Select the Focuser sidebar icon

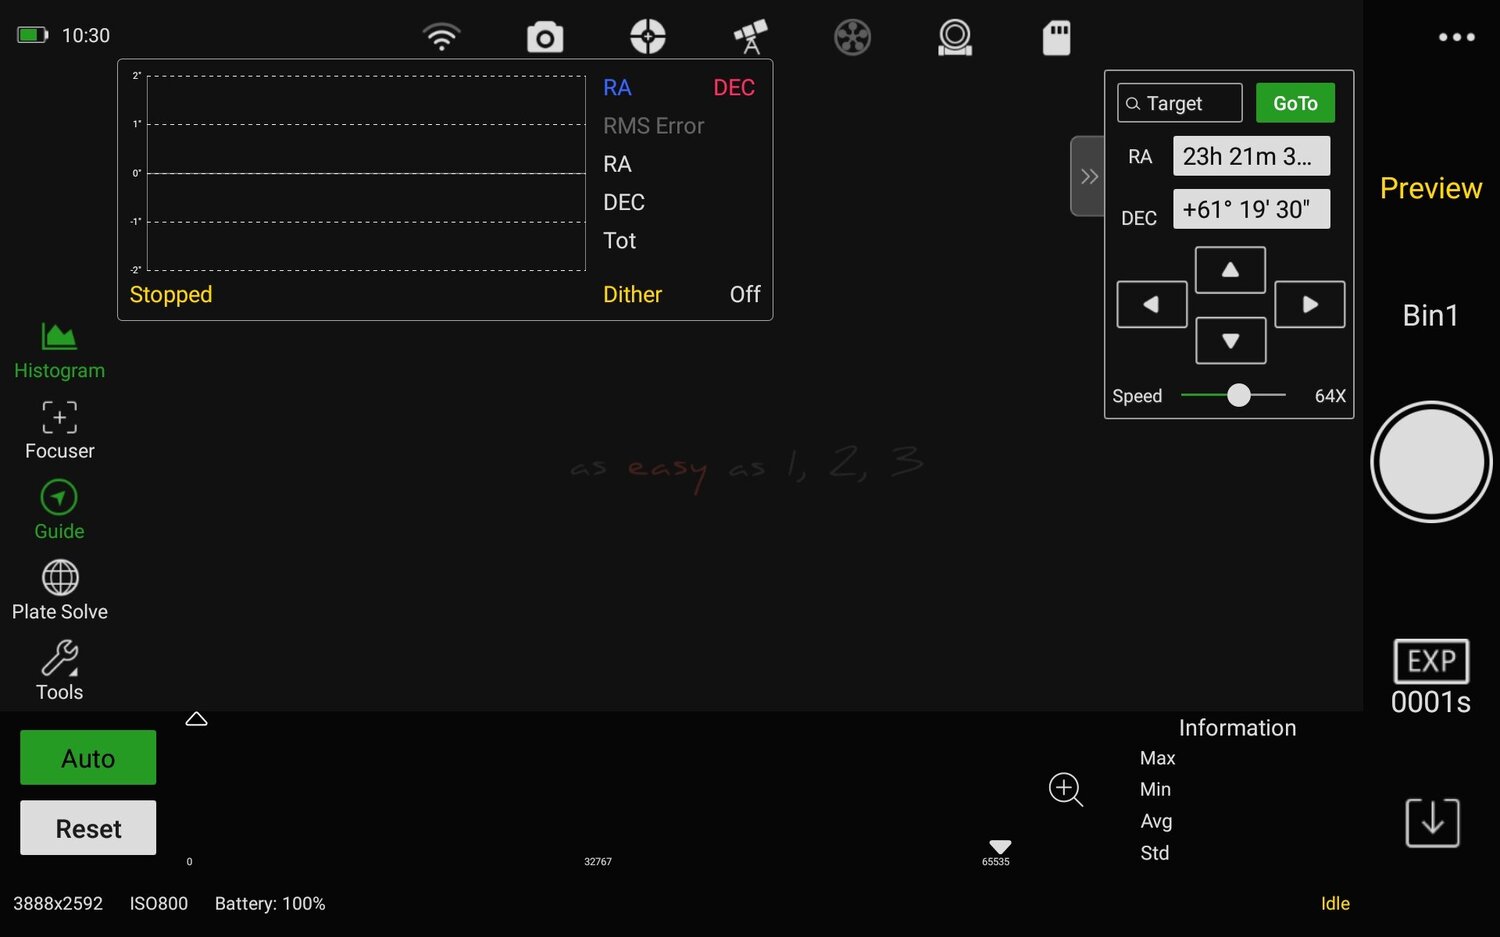(59, 430)
